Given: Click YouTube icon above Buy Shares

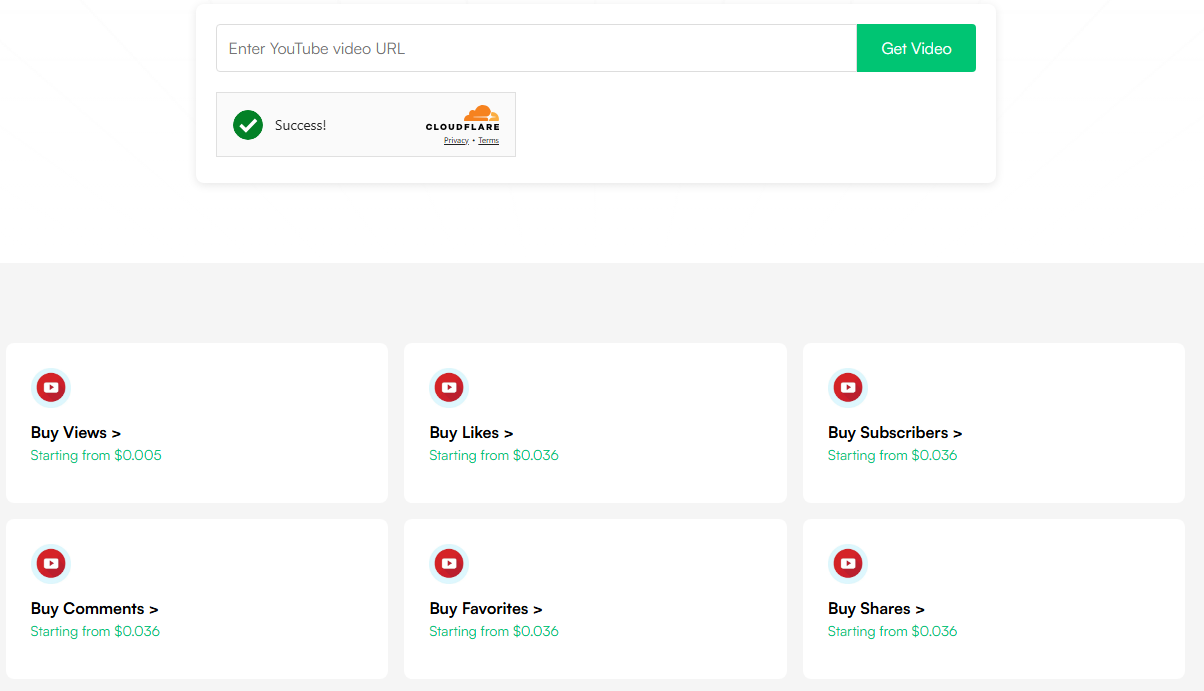Looking at the screenshot, I should click(848, 563).
